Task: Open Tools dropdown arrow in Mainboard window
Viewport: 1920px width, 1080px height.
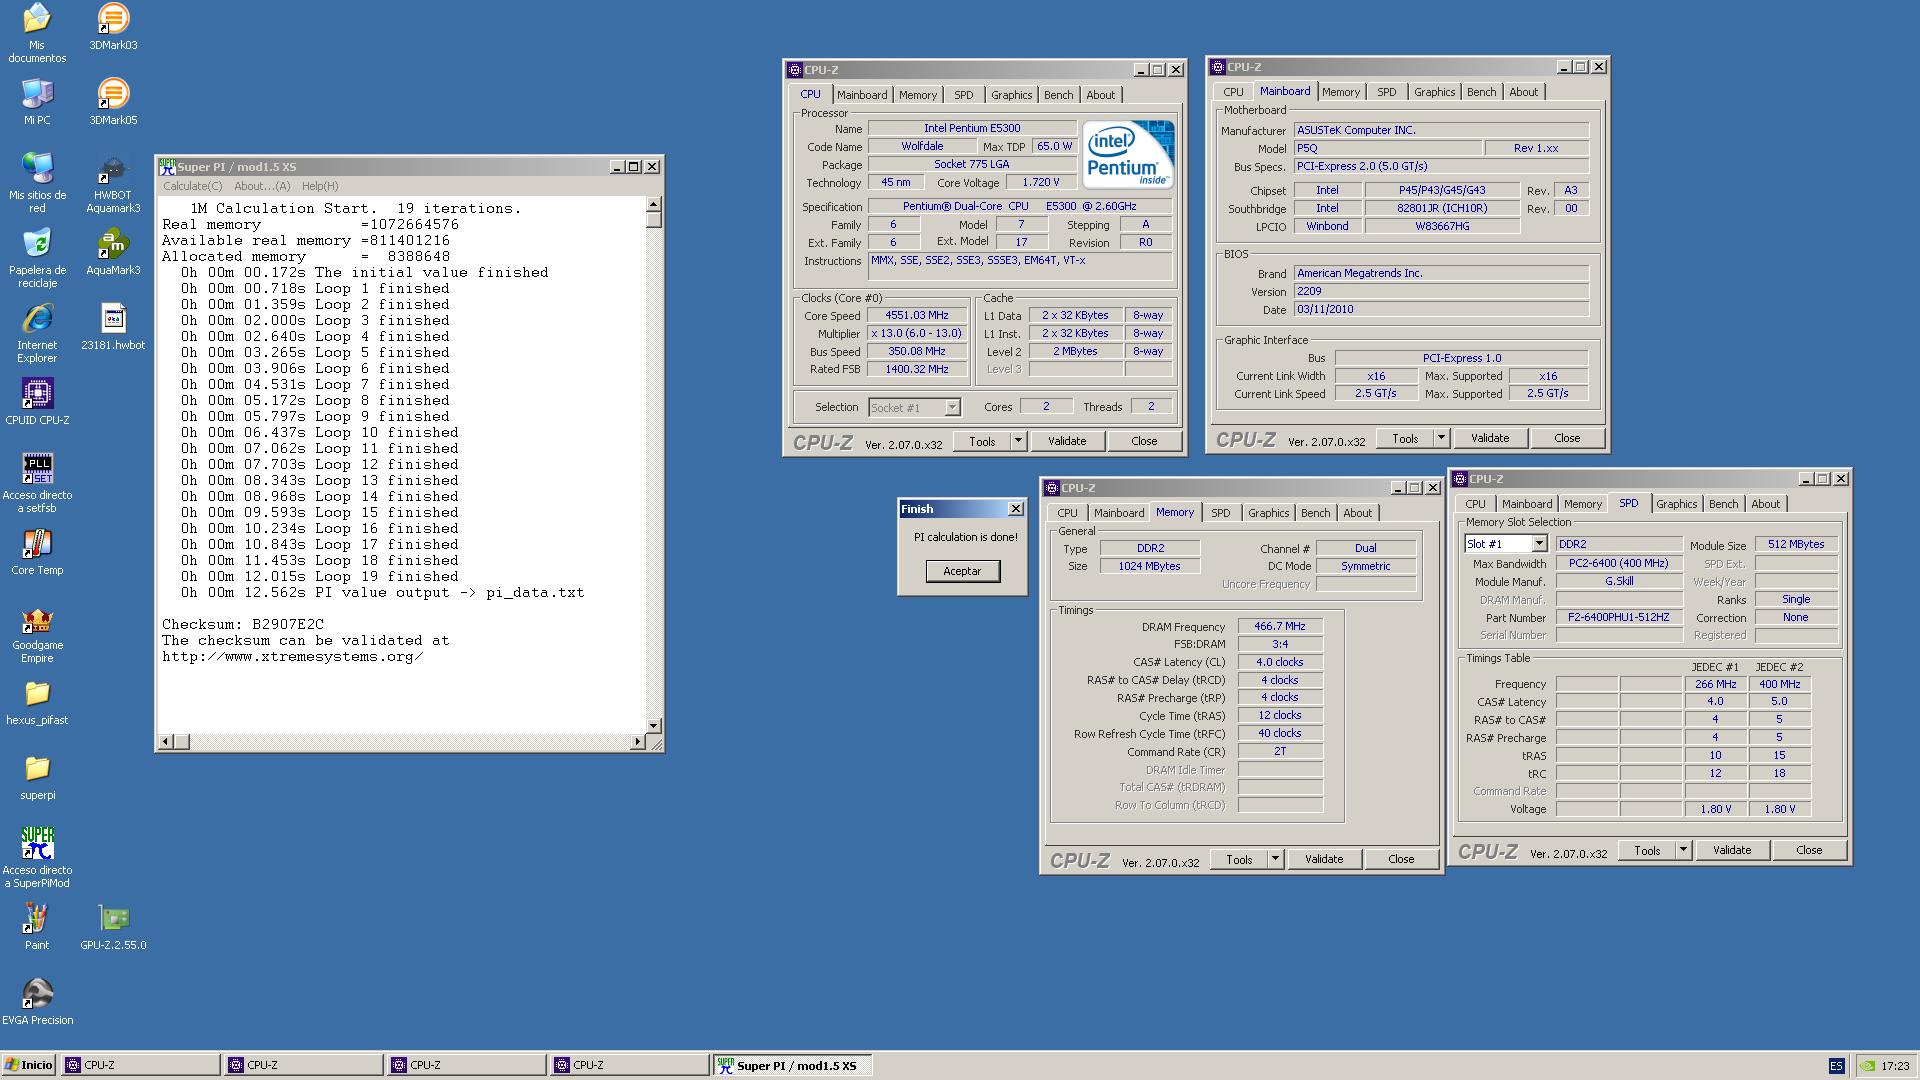Action: point(1441,438)
